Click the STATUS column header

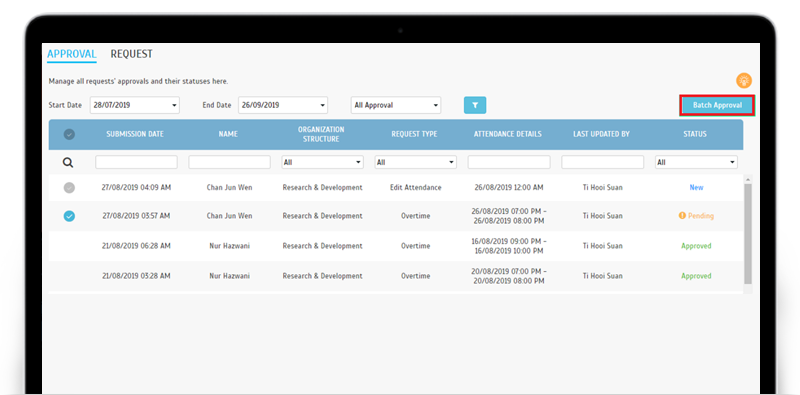[695, 134]
